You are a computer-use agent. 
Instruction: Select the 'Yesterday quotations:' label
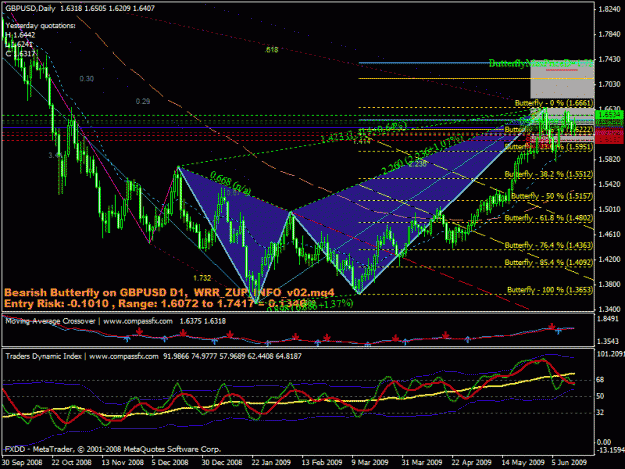tap(41, 26)
